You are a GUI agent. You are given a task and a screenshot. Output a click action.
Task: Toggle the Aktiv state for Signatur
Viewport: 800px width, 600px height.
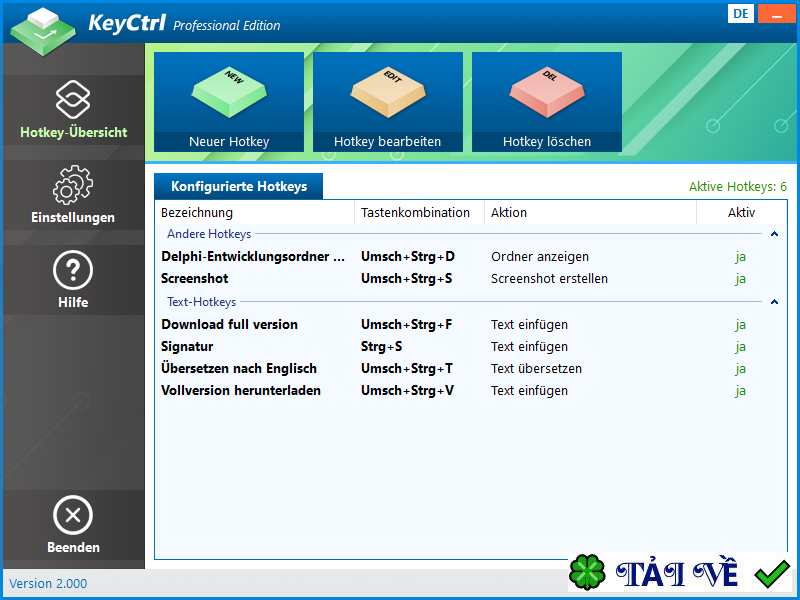pyautogui.click(x=740, y=346)
